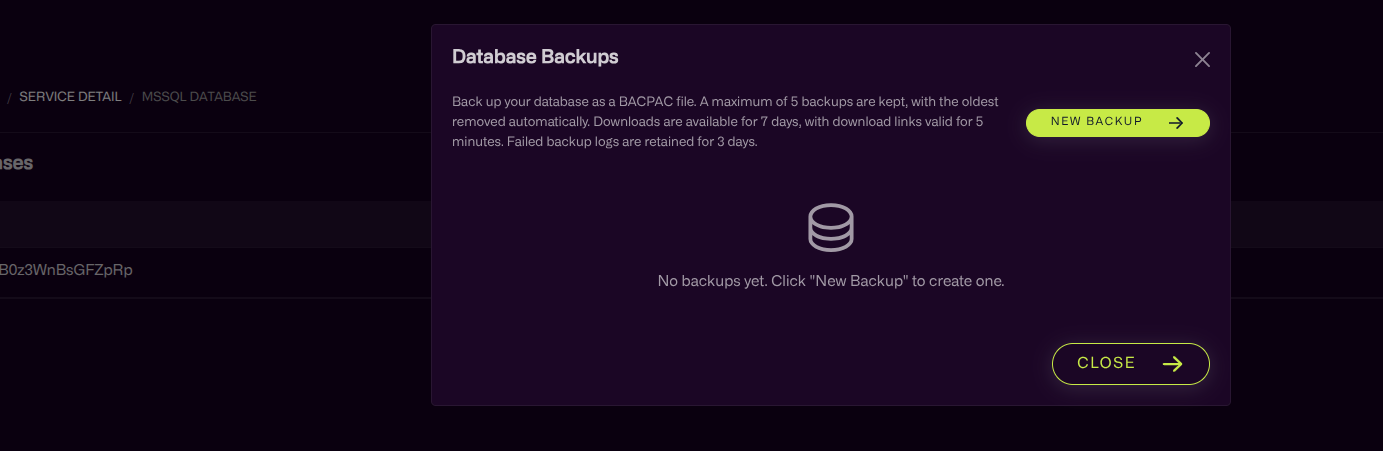Dismiss the dialog with the X icon

[x=1202, y=60]
